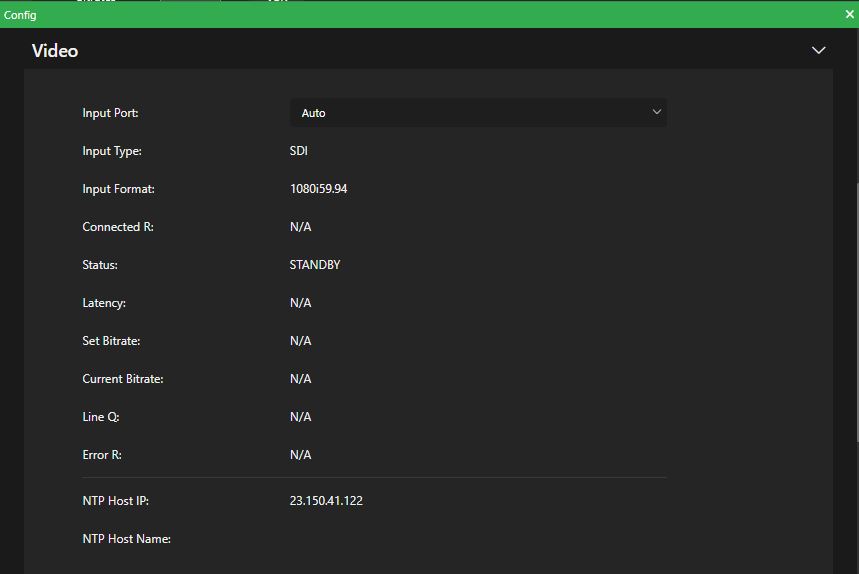Click the N/A value for Connected R
859x574 pixels.
[301, 227]
